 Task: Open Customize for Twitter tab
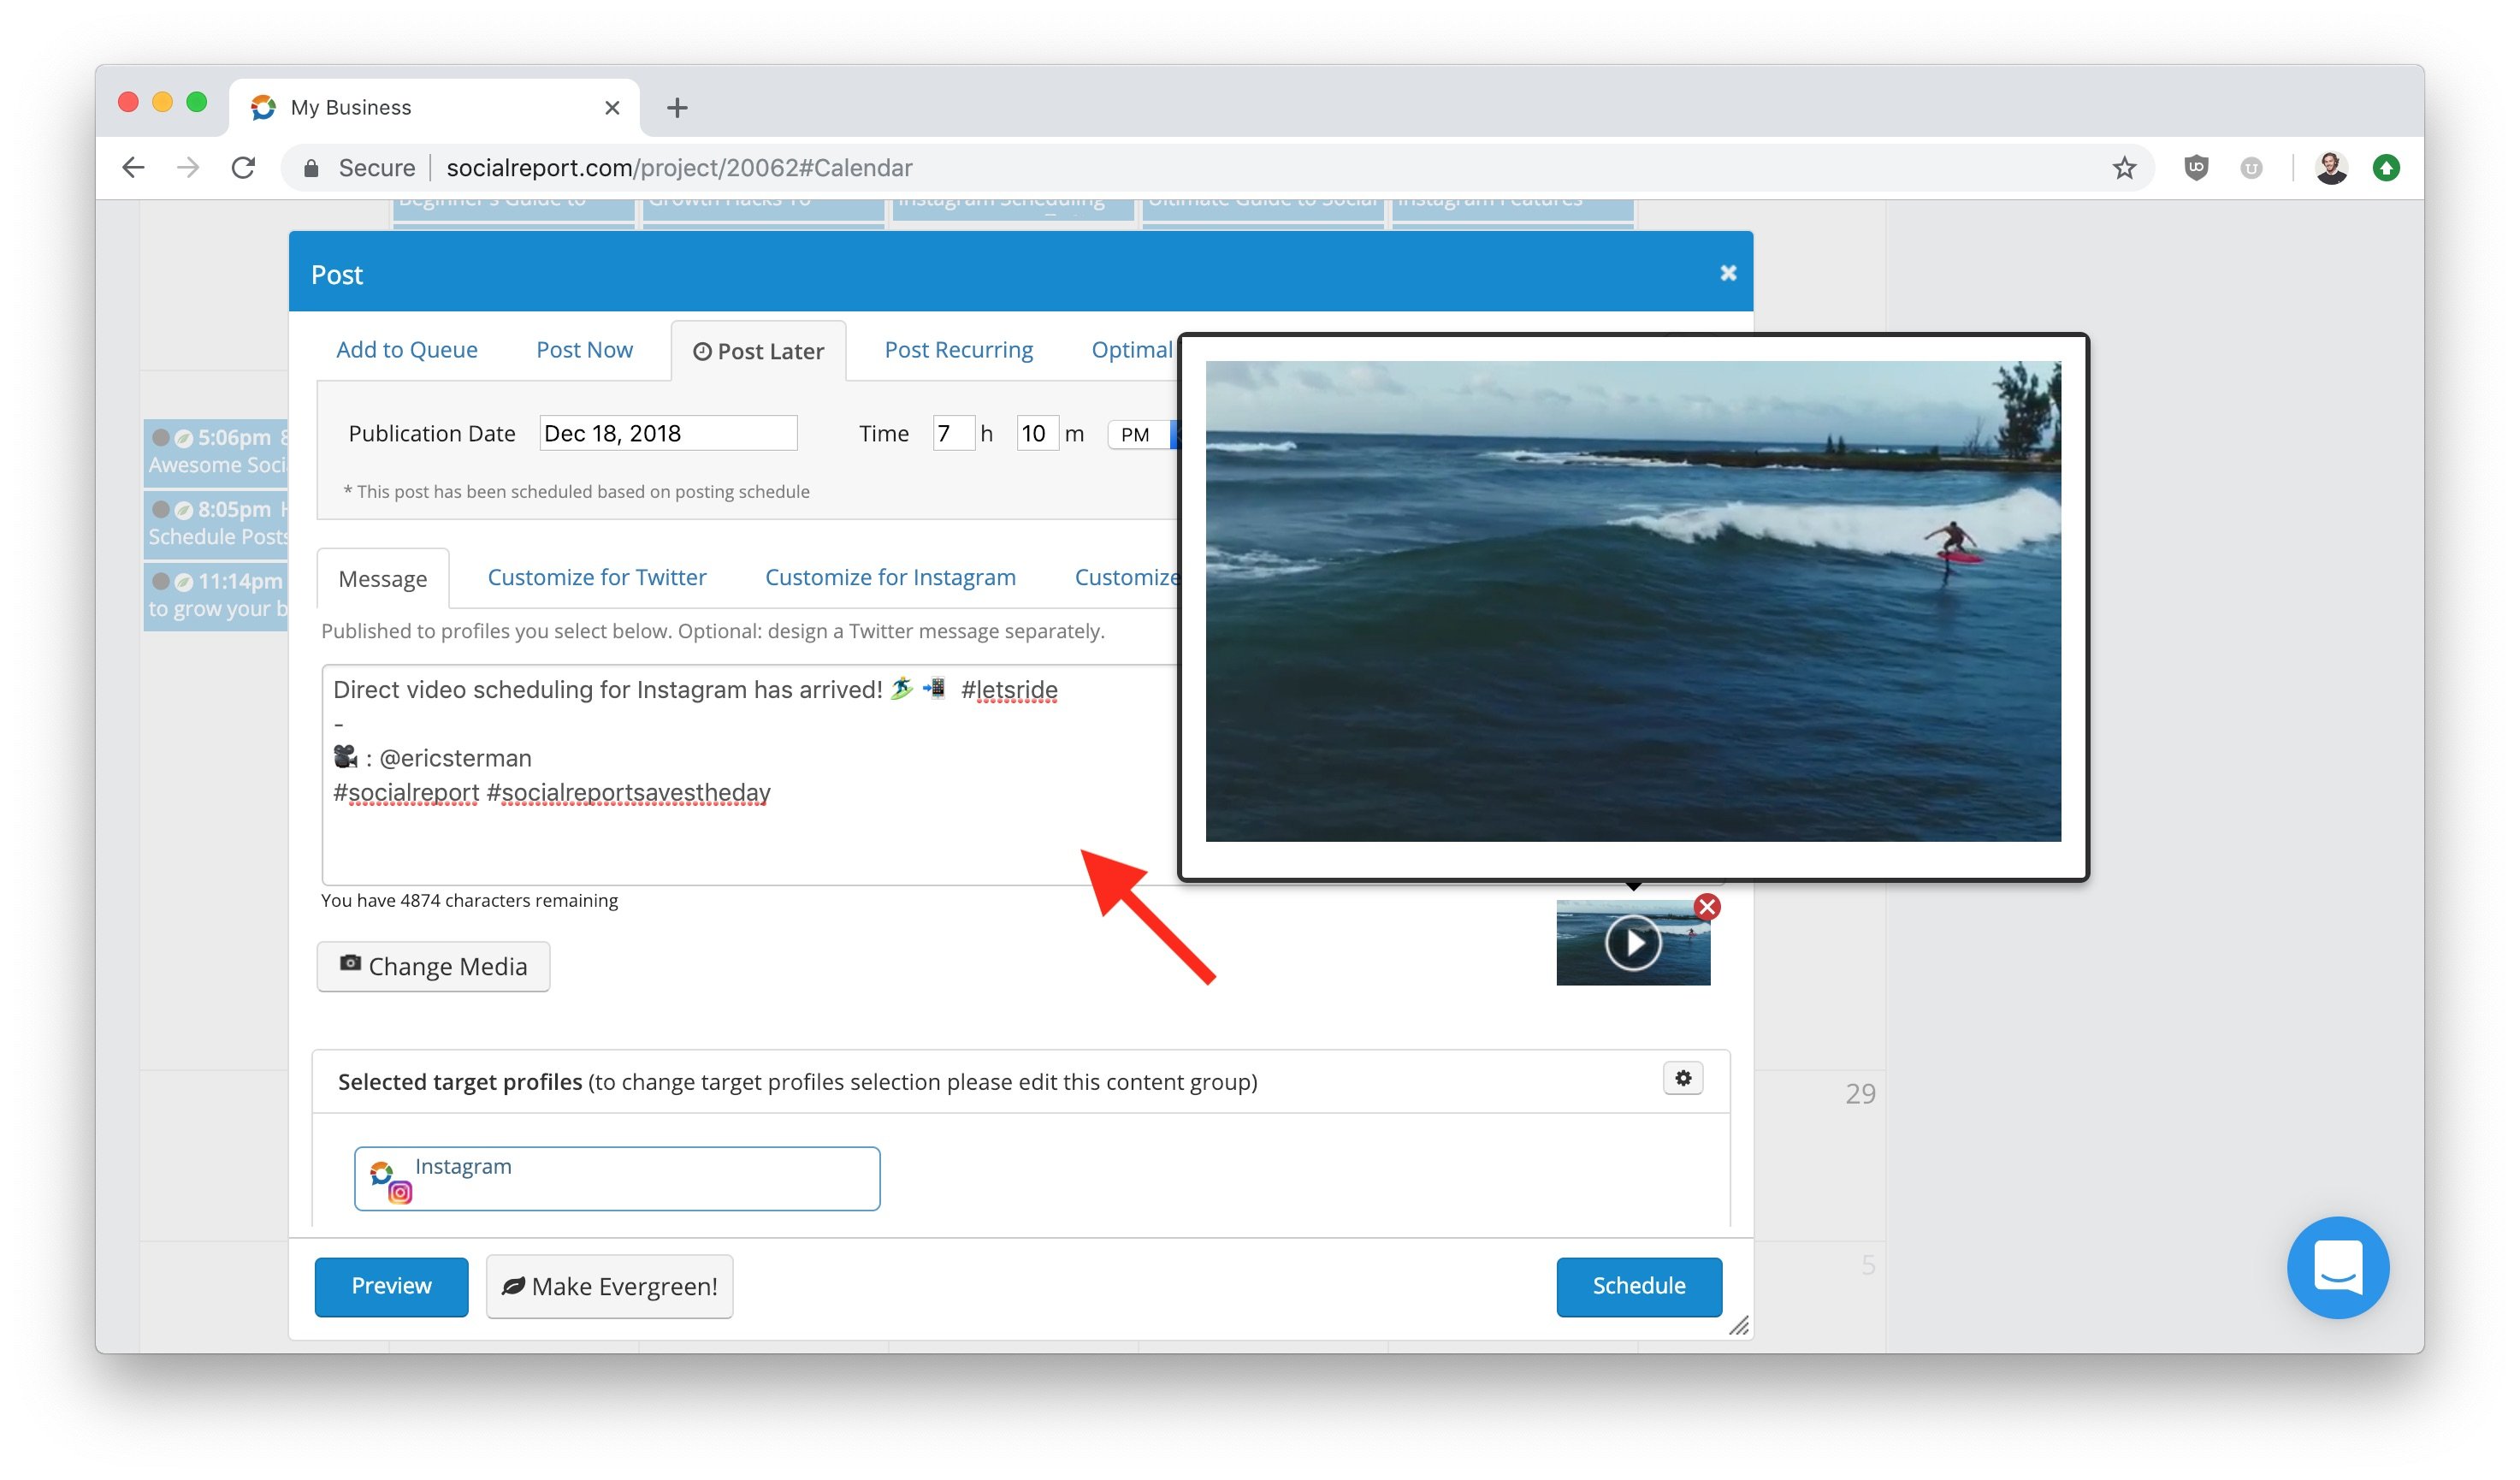597,577
